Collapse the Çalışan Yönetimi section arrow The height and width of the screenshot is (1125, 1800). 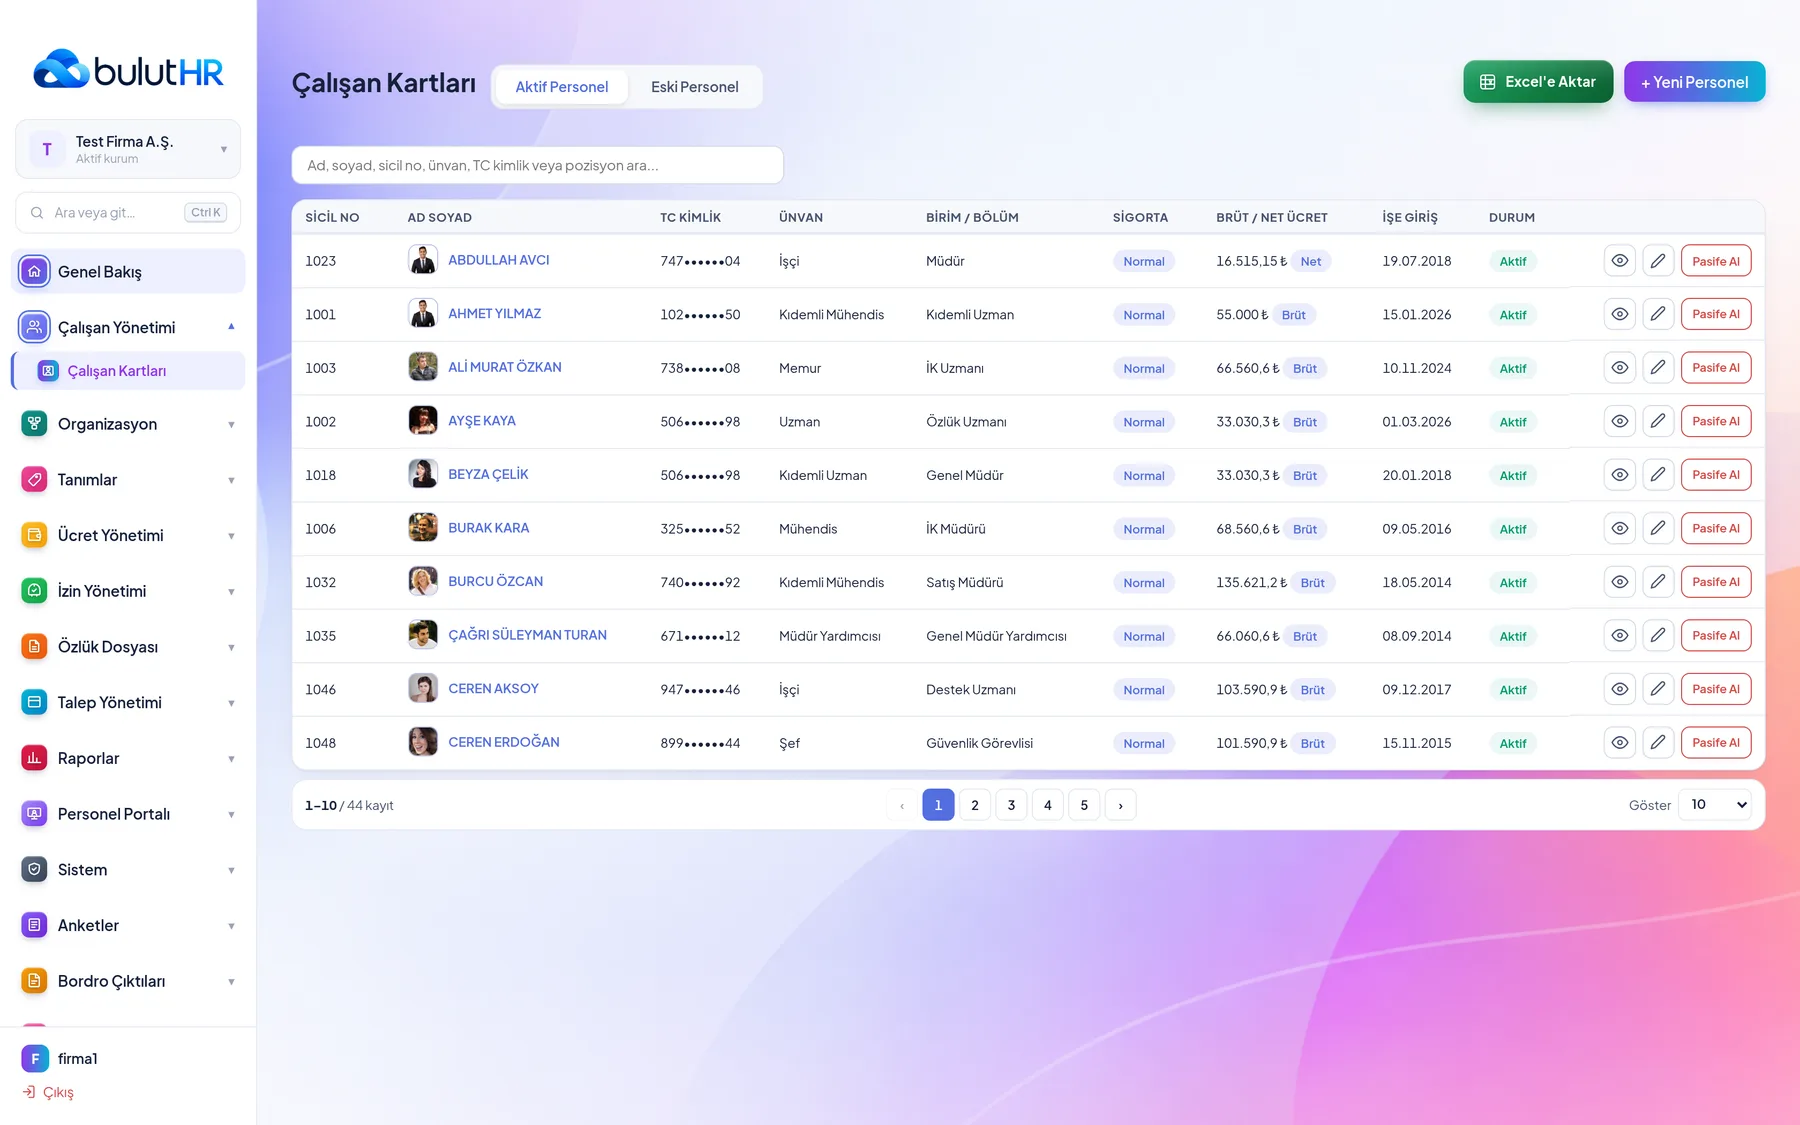click(231, 327)
